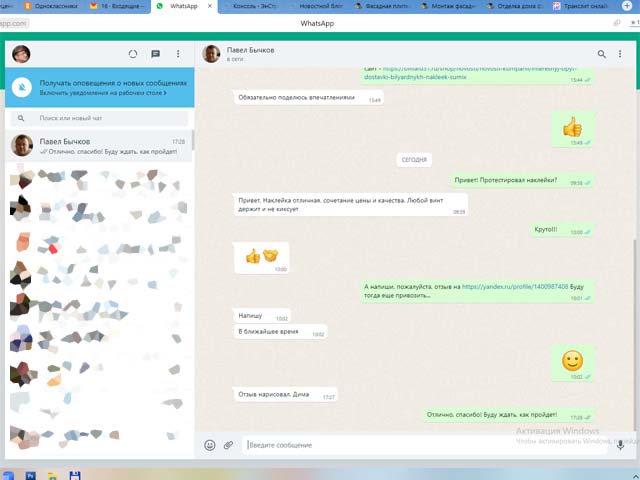This screenshot has height=480, width=640.
Task: Switch to the Транзит онлайн browser tab
Action: point(582,6)
